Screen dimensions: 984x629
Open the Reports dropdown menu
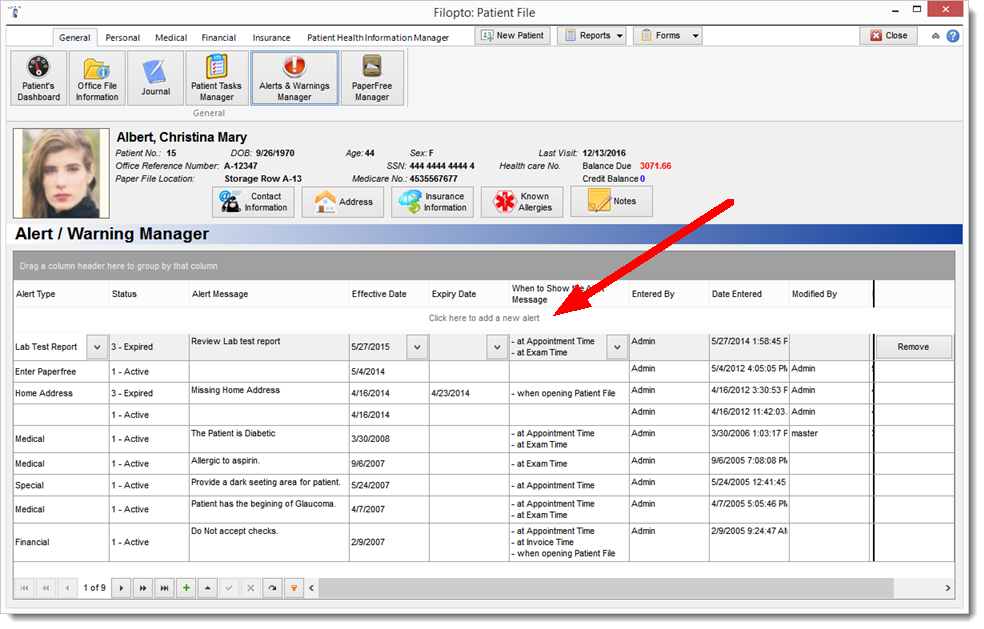[x=594, y=36]
